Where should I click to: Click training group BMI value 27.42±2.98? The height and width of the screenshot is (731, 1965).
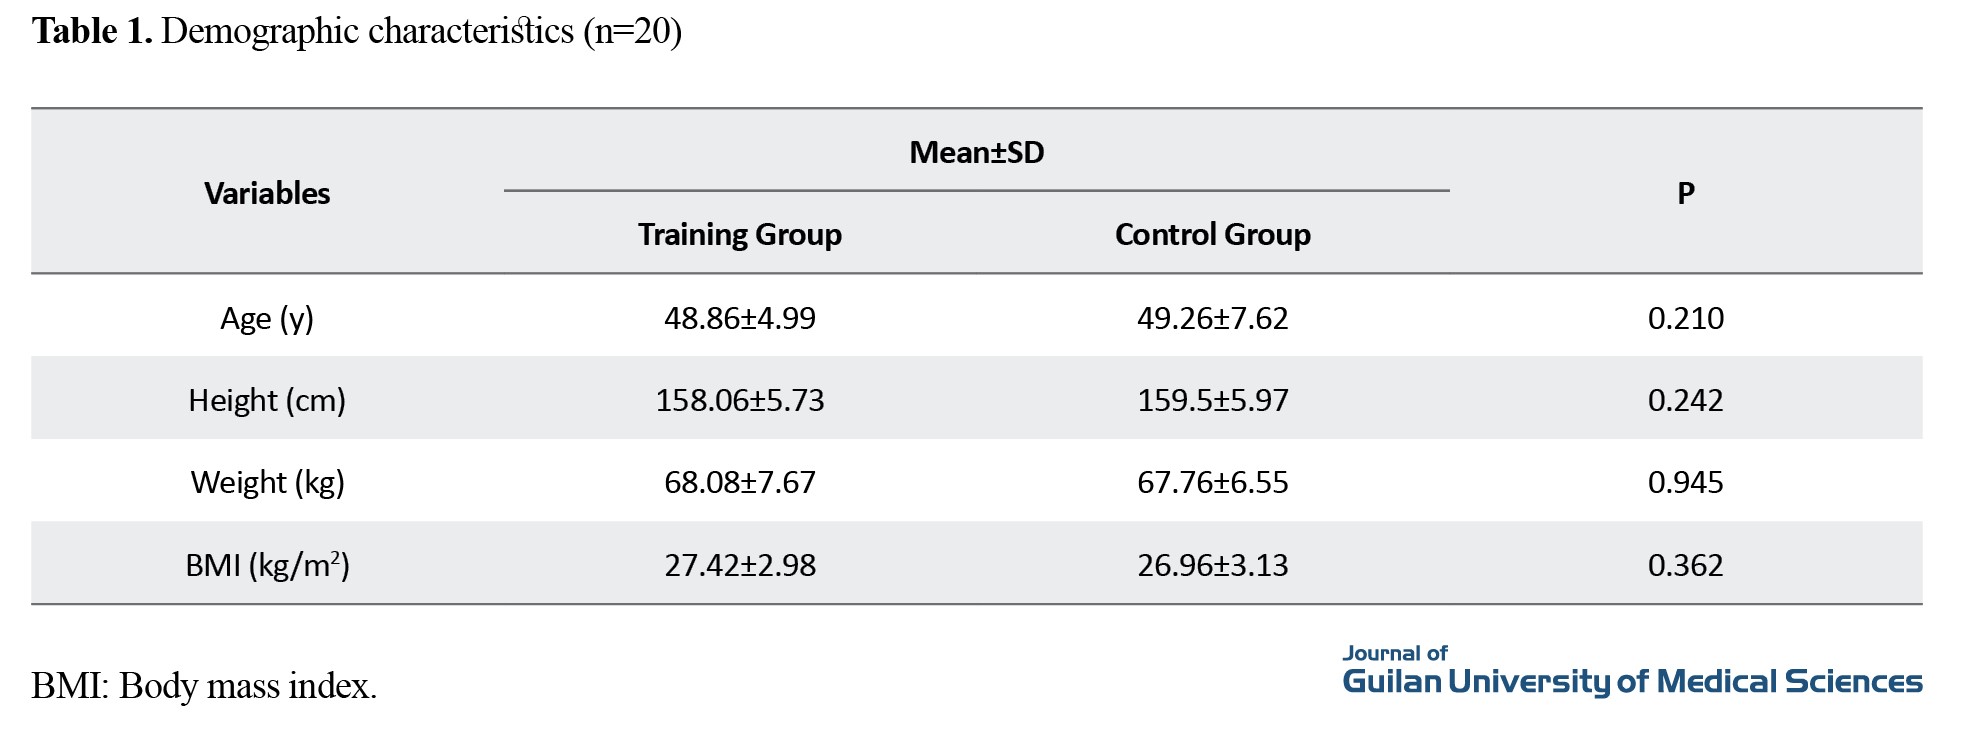click(x=740, y=565)
